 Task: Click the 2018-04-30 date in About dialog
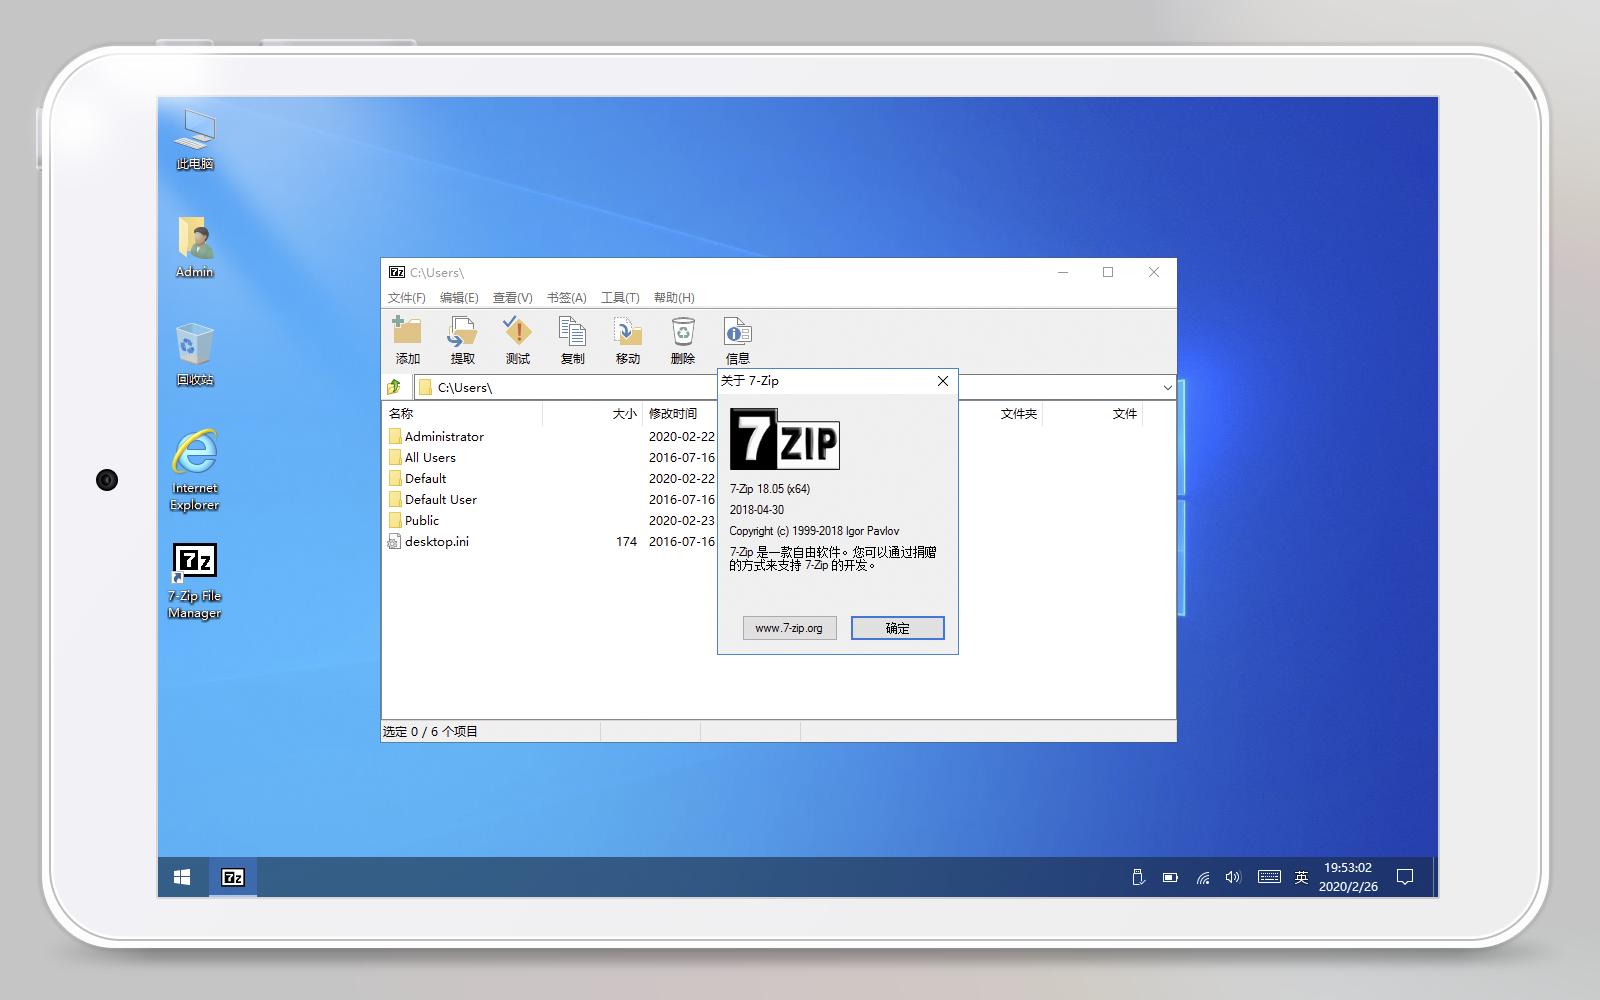pyautogui.click(x=757, y=510)
